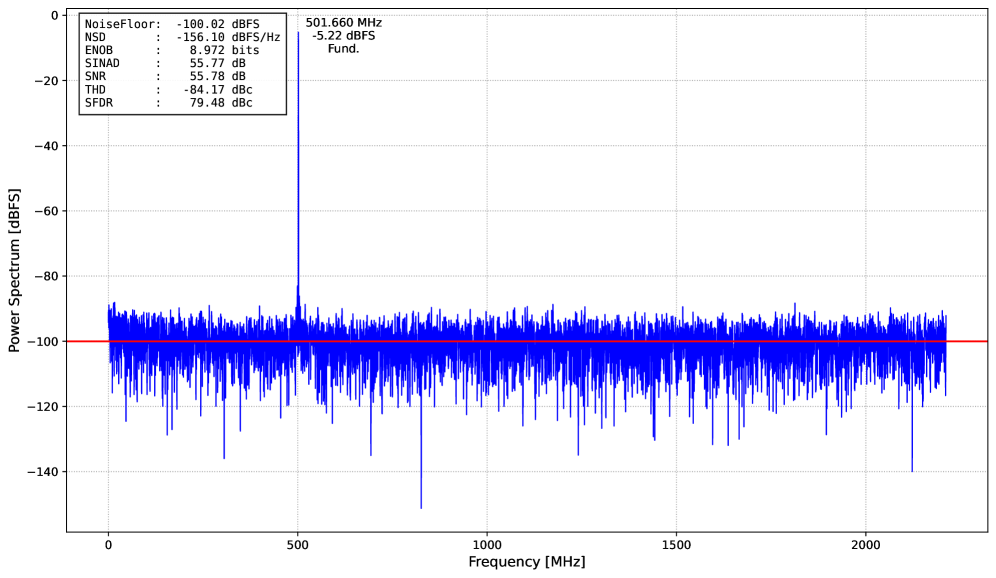Select the SNR 55.78 dB entry
The image size is (996, 578).
point(165,76)
